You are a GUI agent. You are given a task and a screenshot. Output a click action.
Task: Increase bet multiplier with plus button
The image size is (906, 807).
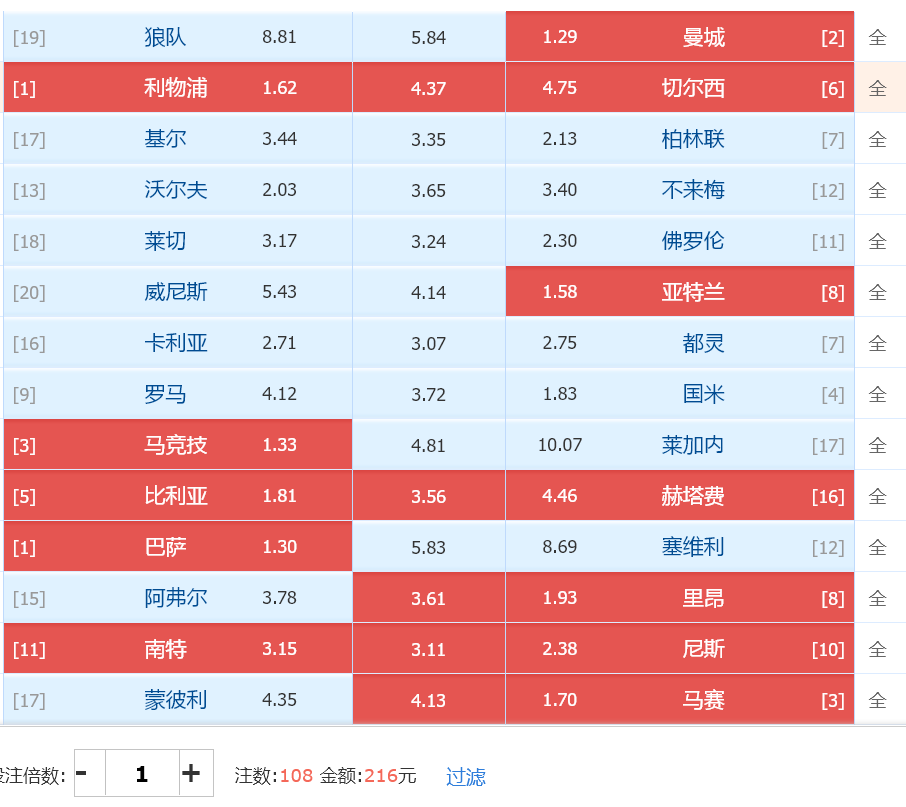[196, 773]
